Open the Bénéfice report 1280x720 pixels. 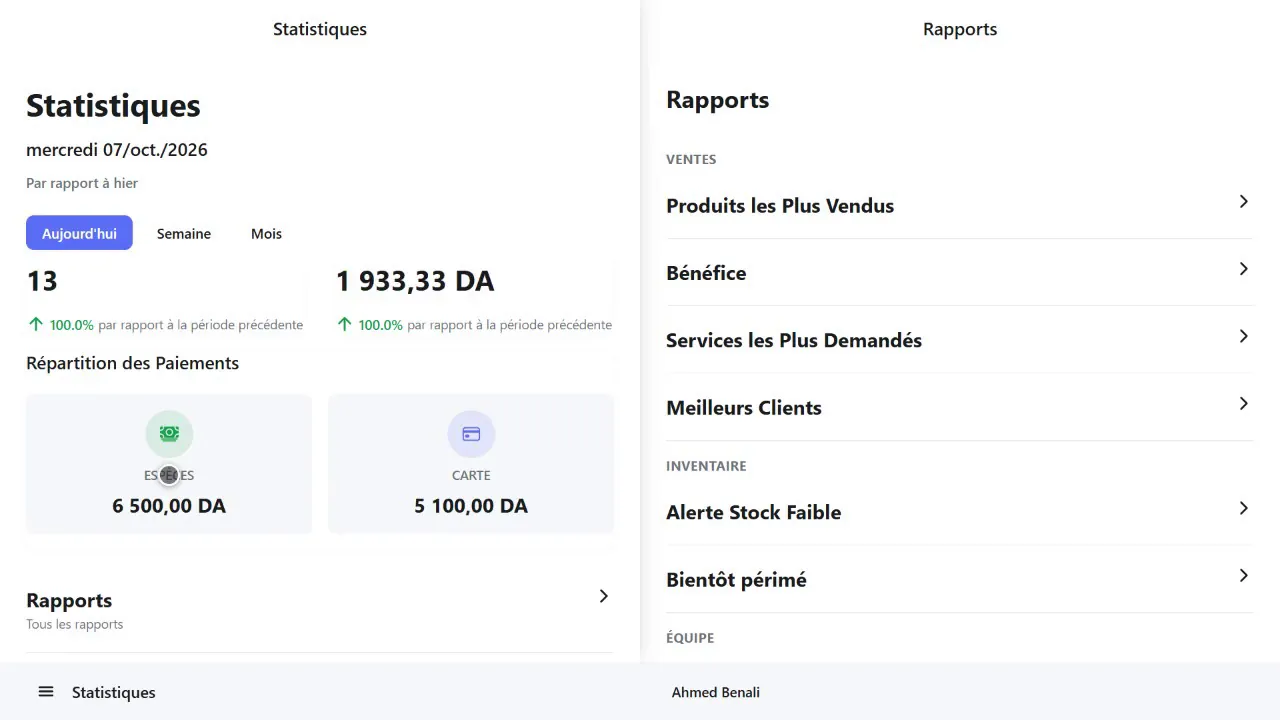point(959,272)
